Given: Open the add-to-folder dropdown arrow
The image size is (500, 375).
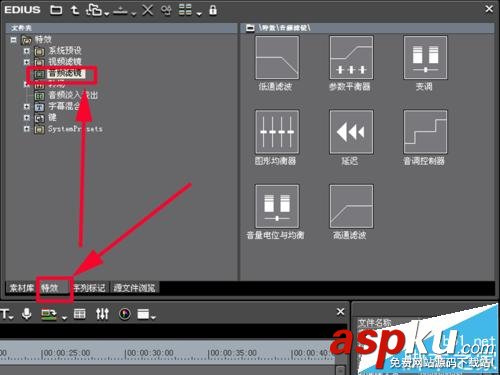Looking at the screenshot, I should 107,13.
